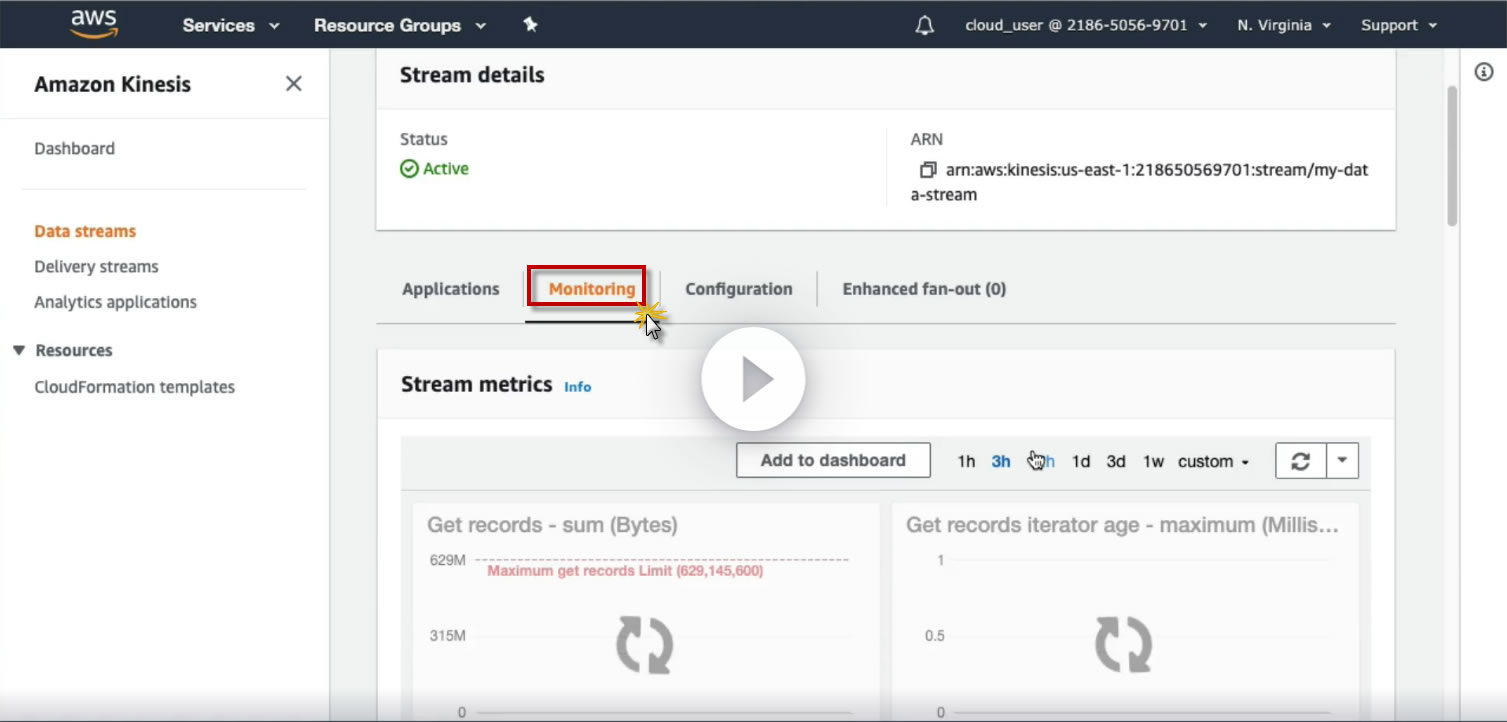
Task: Click the Add to dashboard button
Action: pos(833,460)
